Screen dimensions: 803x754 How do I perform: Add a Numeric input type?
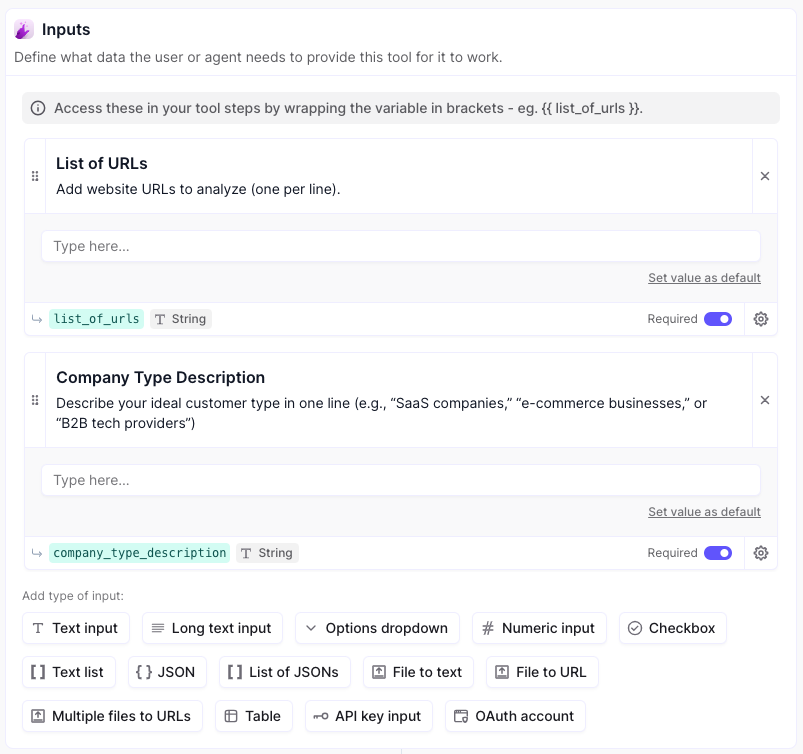point(539,628)
